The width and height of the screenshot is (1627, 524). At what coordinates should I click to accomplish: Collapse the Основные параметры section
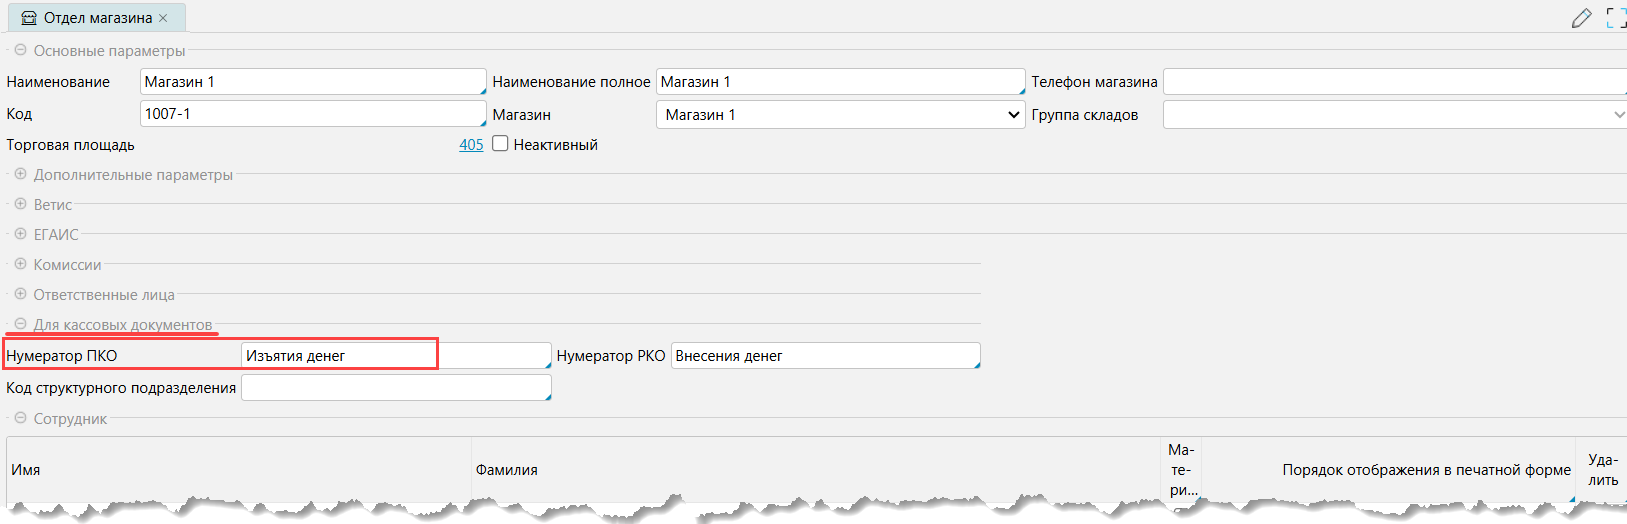[x=20, y=50]
